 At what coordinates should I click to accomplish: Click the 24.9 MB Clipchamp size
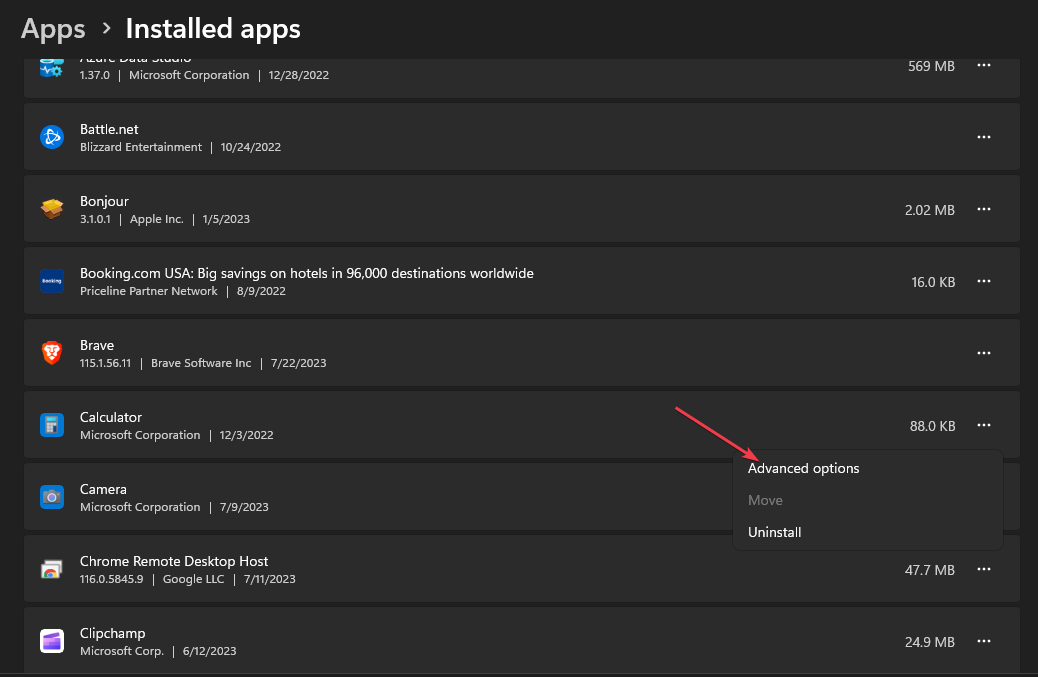(929, 643)
